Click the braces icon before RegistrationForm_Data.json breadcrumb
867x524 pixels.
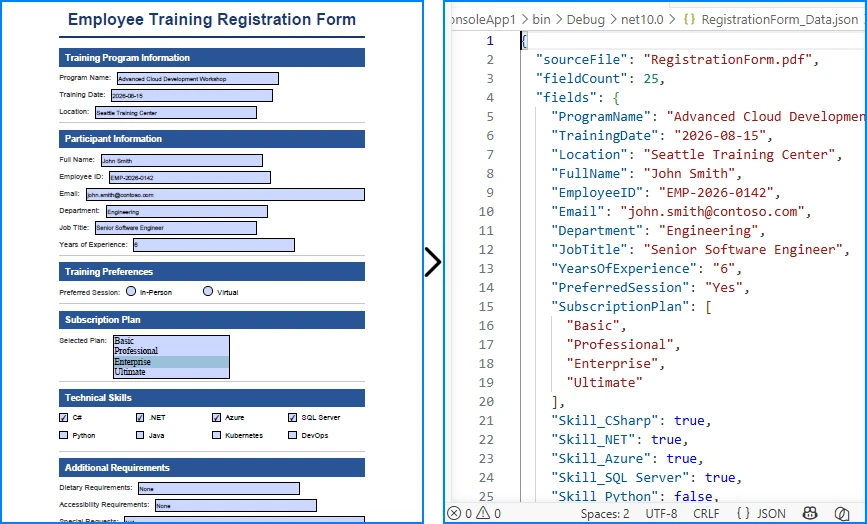click(689, 19)
